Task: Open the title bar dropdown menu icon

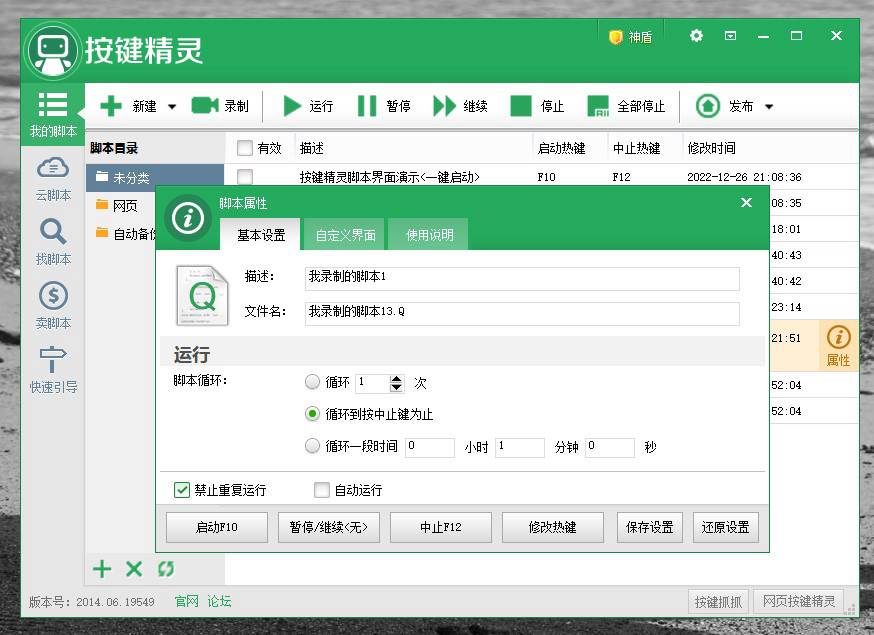Action: (730, 36)
